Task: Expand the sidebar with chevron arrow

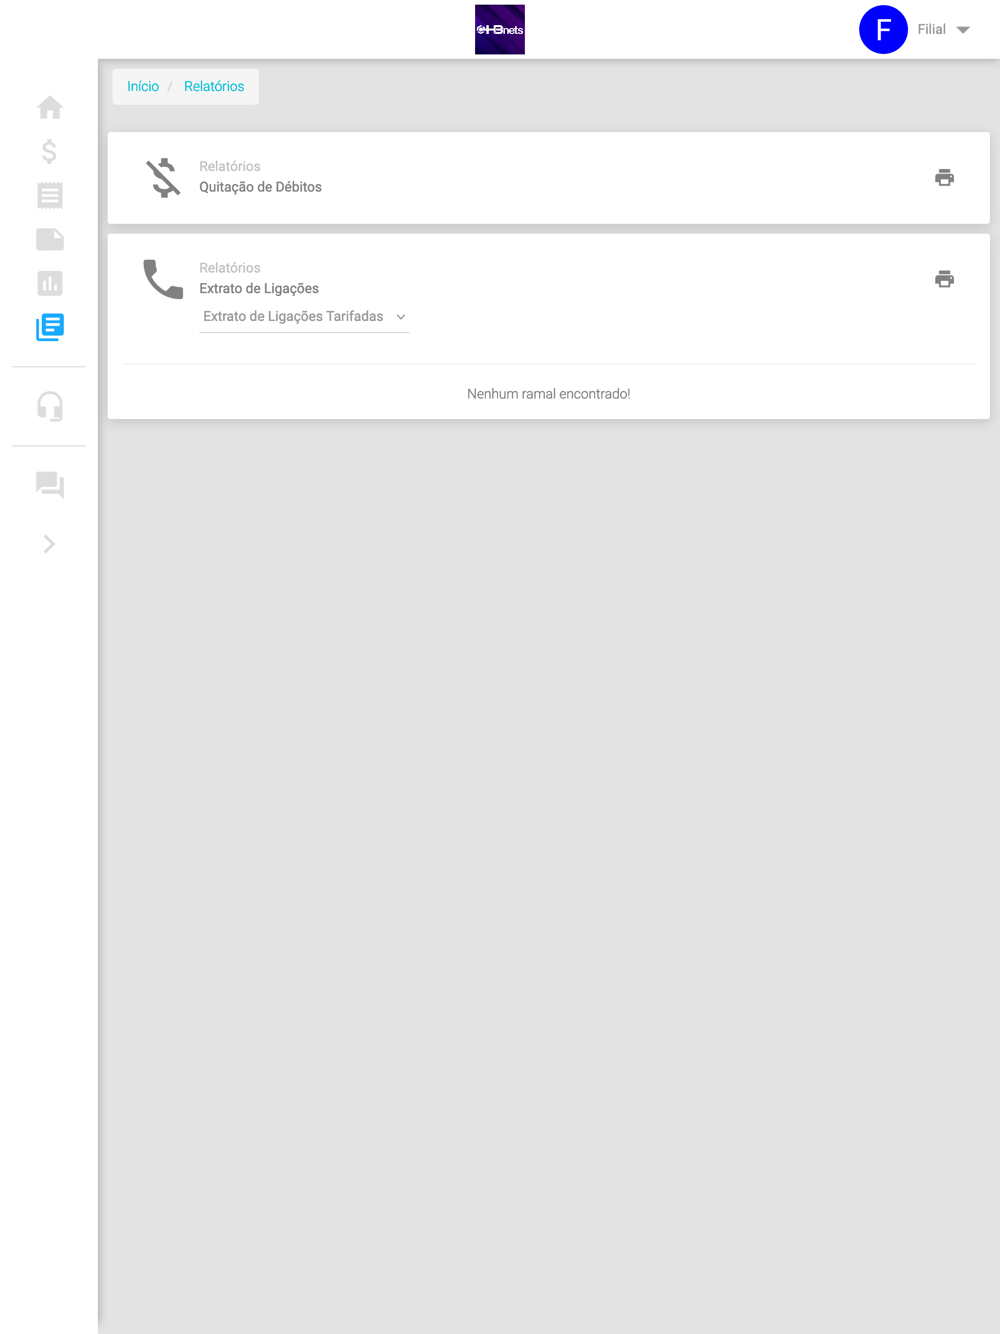Action: pyautogui.click(x=49, y=544)
